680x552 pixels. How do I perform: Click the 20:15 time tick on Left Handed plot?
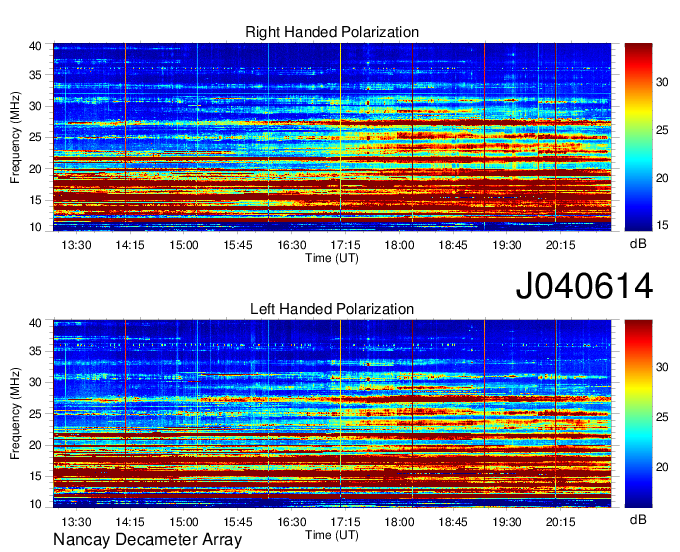tap(560, 521)
